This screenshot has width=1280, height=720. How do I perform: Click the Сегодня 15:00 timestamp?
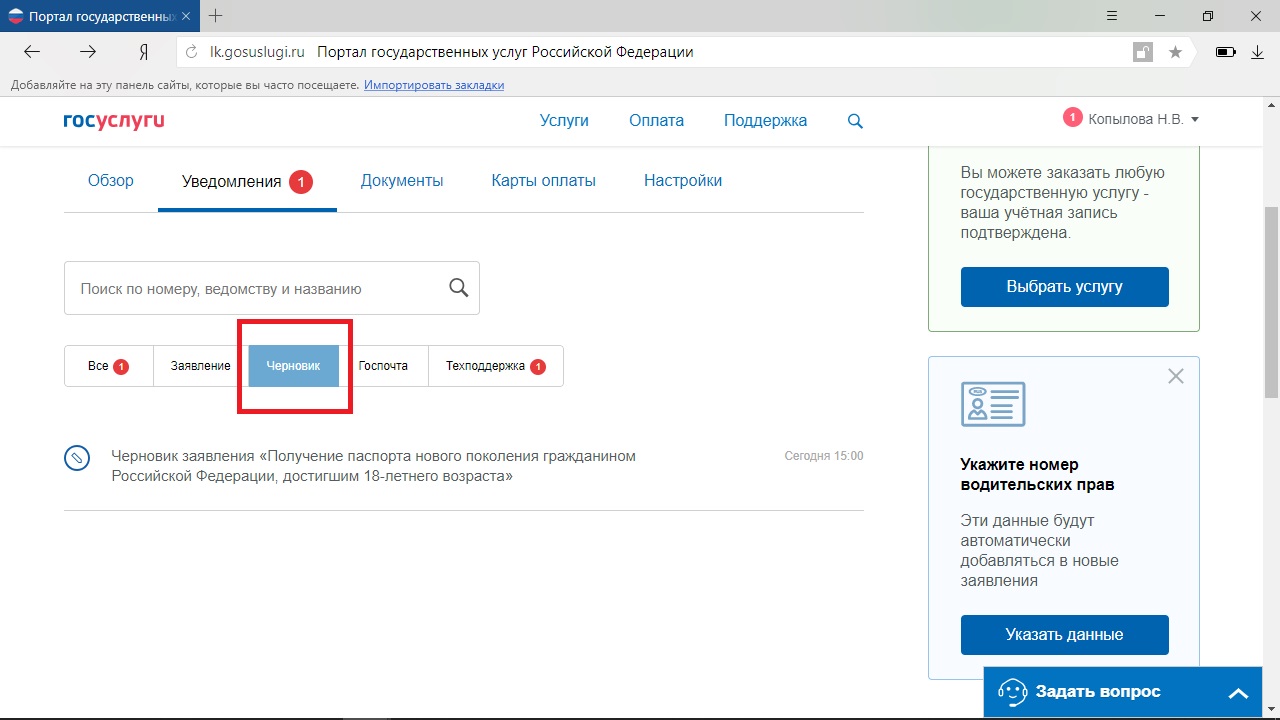823,456
